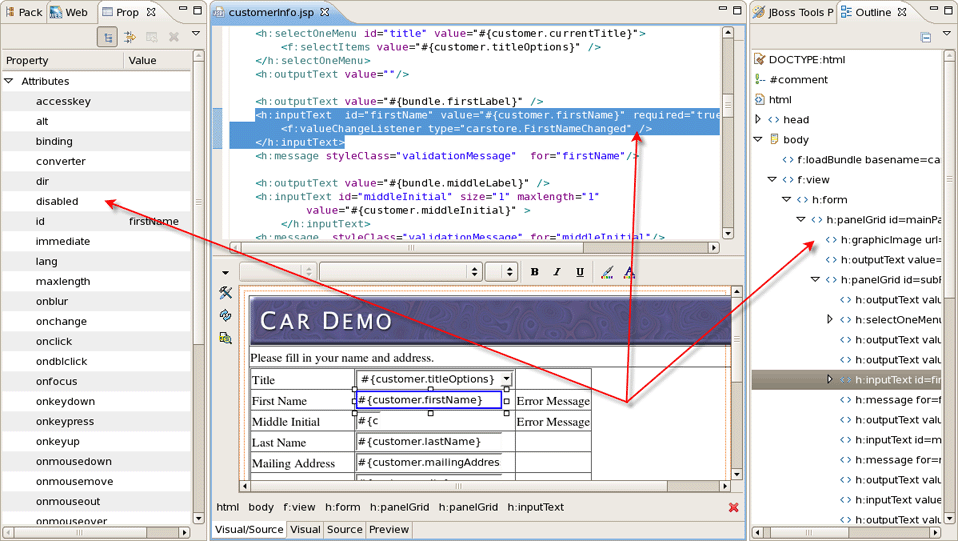
Task: Open the foreground text color icon
Action: tap(629, 272)
